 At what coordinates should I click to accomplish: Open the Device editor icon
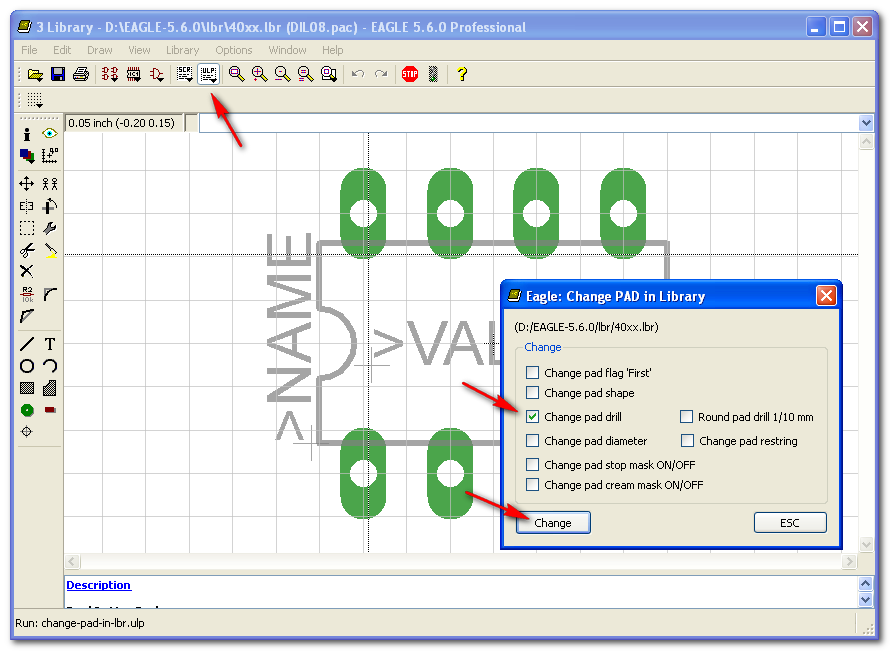(110, 74)
